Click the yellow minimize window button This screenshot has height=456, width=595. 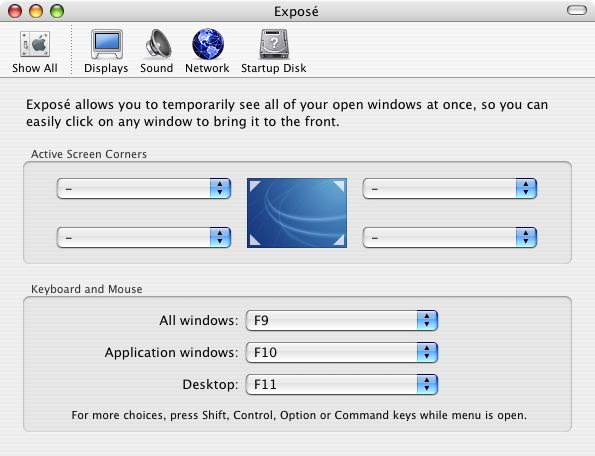point(36,11)
